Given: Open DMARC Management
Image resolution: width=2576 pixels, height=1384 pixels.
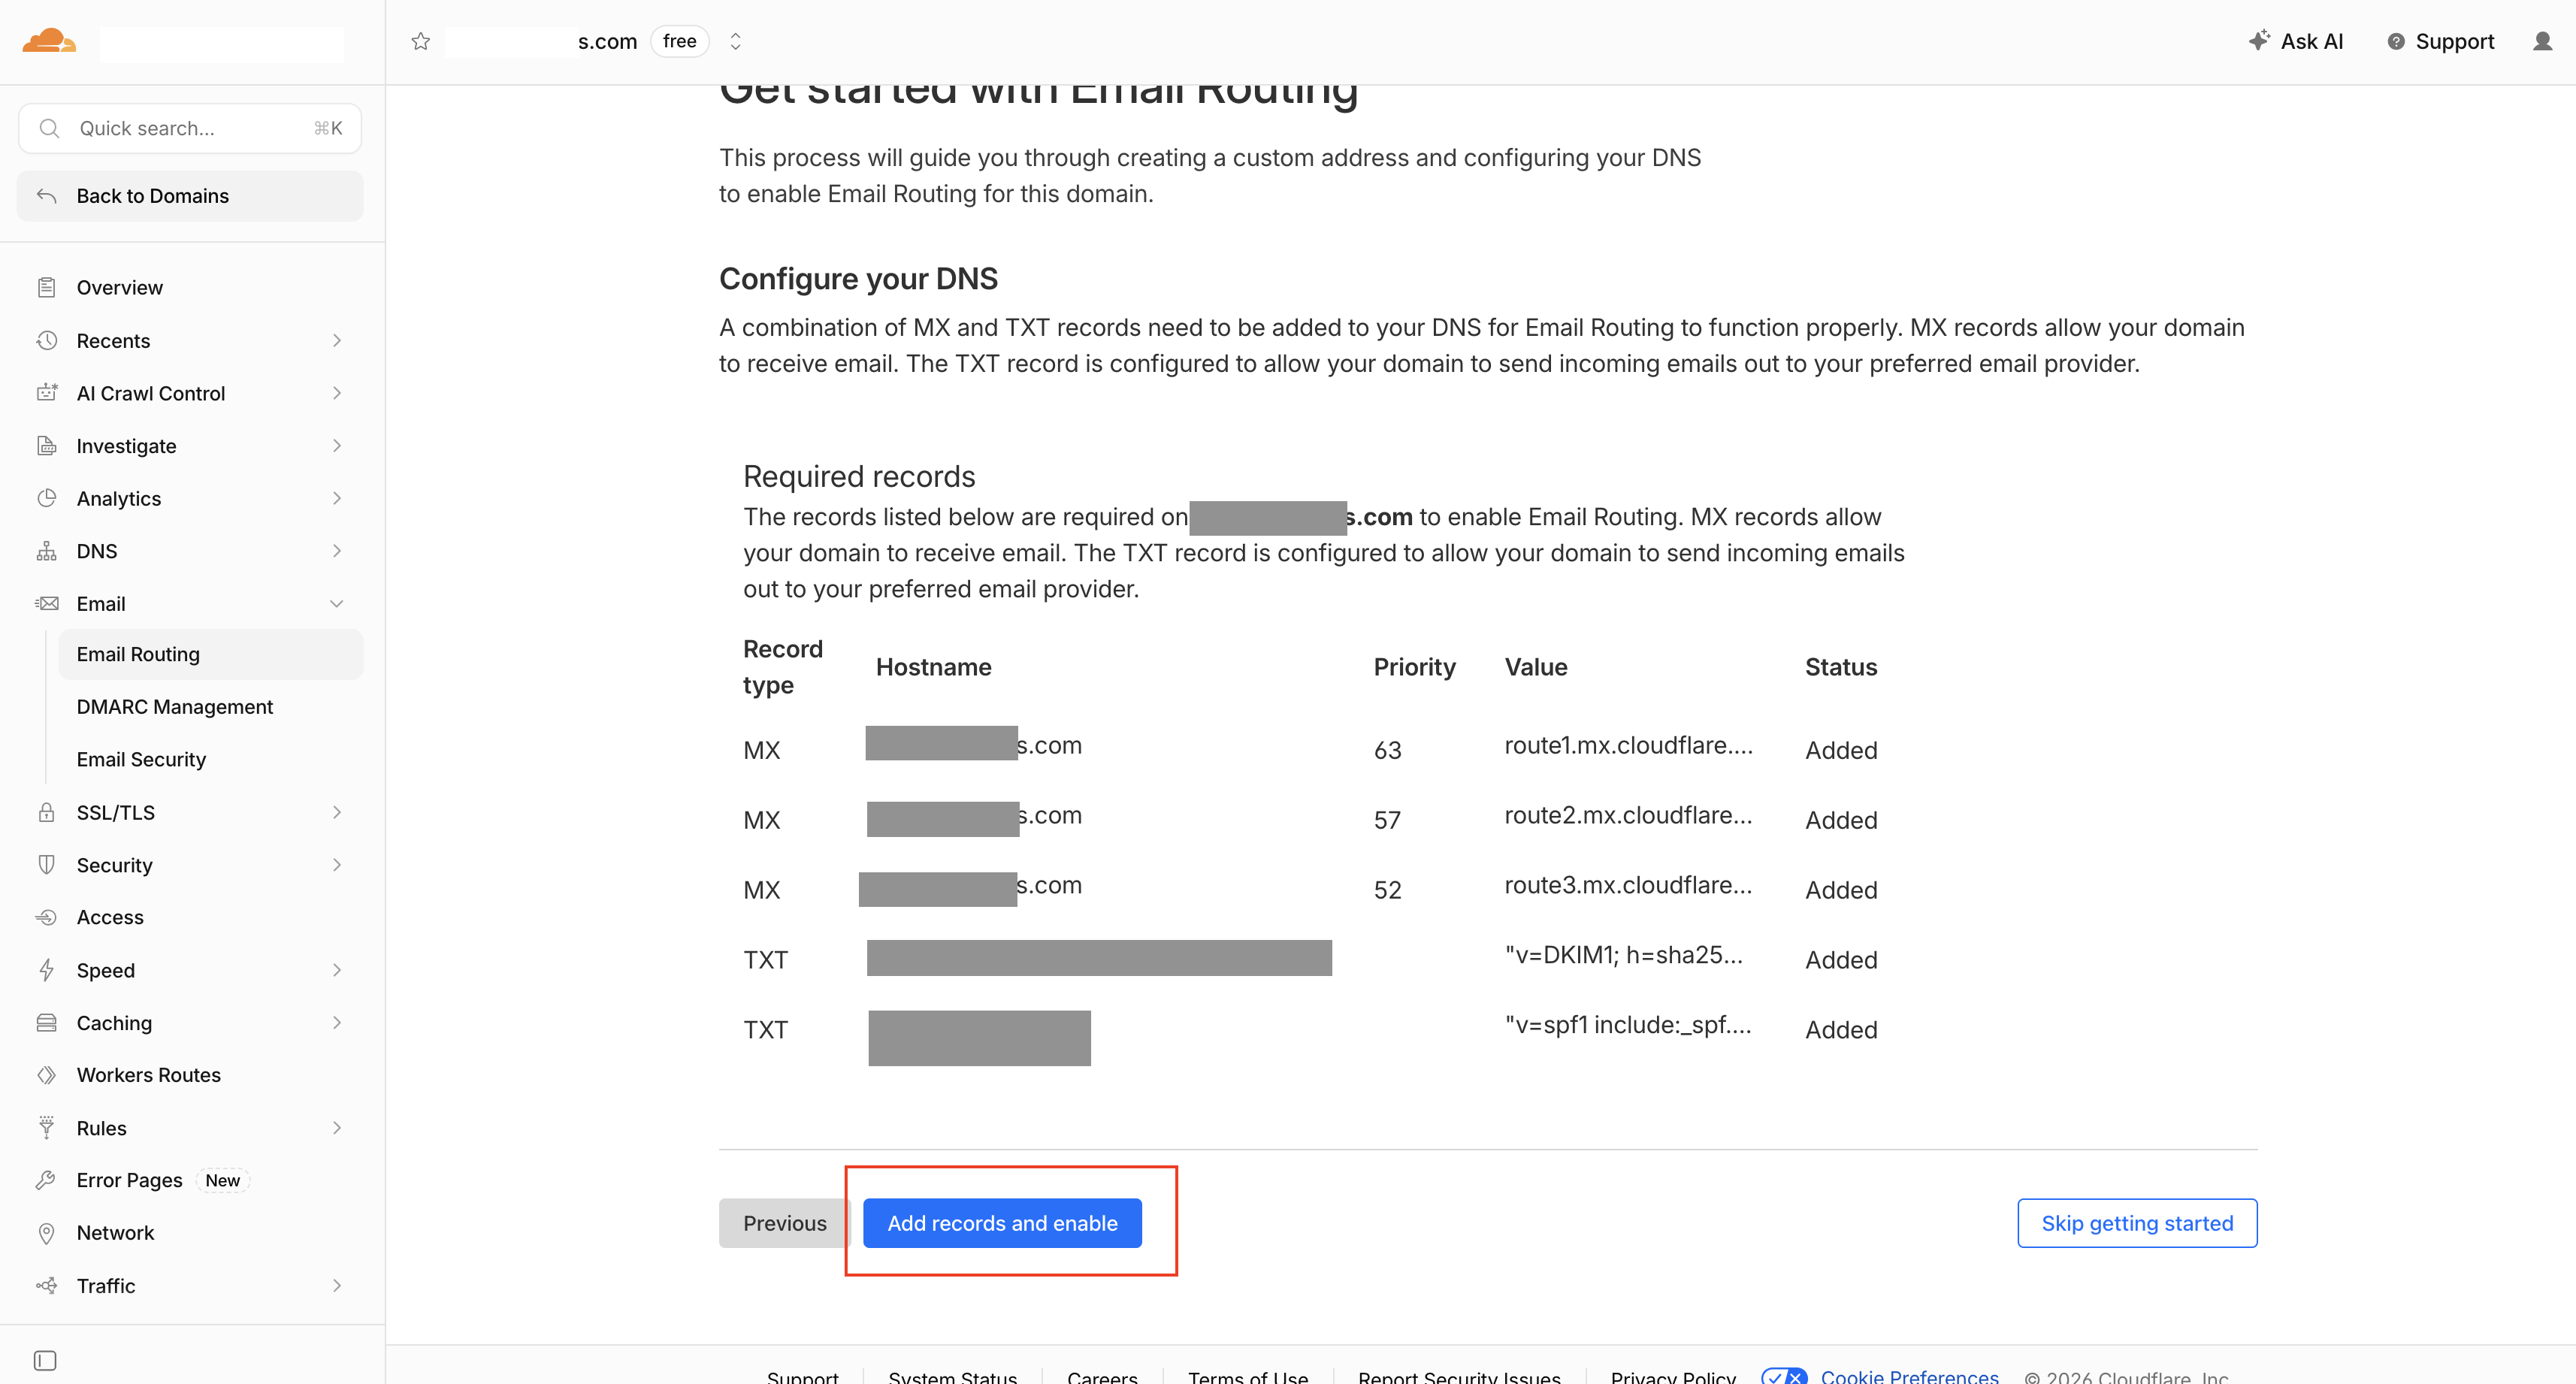Looking at the screenshot, I should 174,707.
